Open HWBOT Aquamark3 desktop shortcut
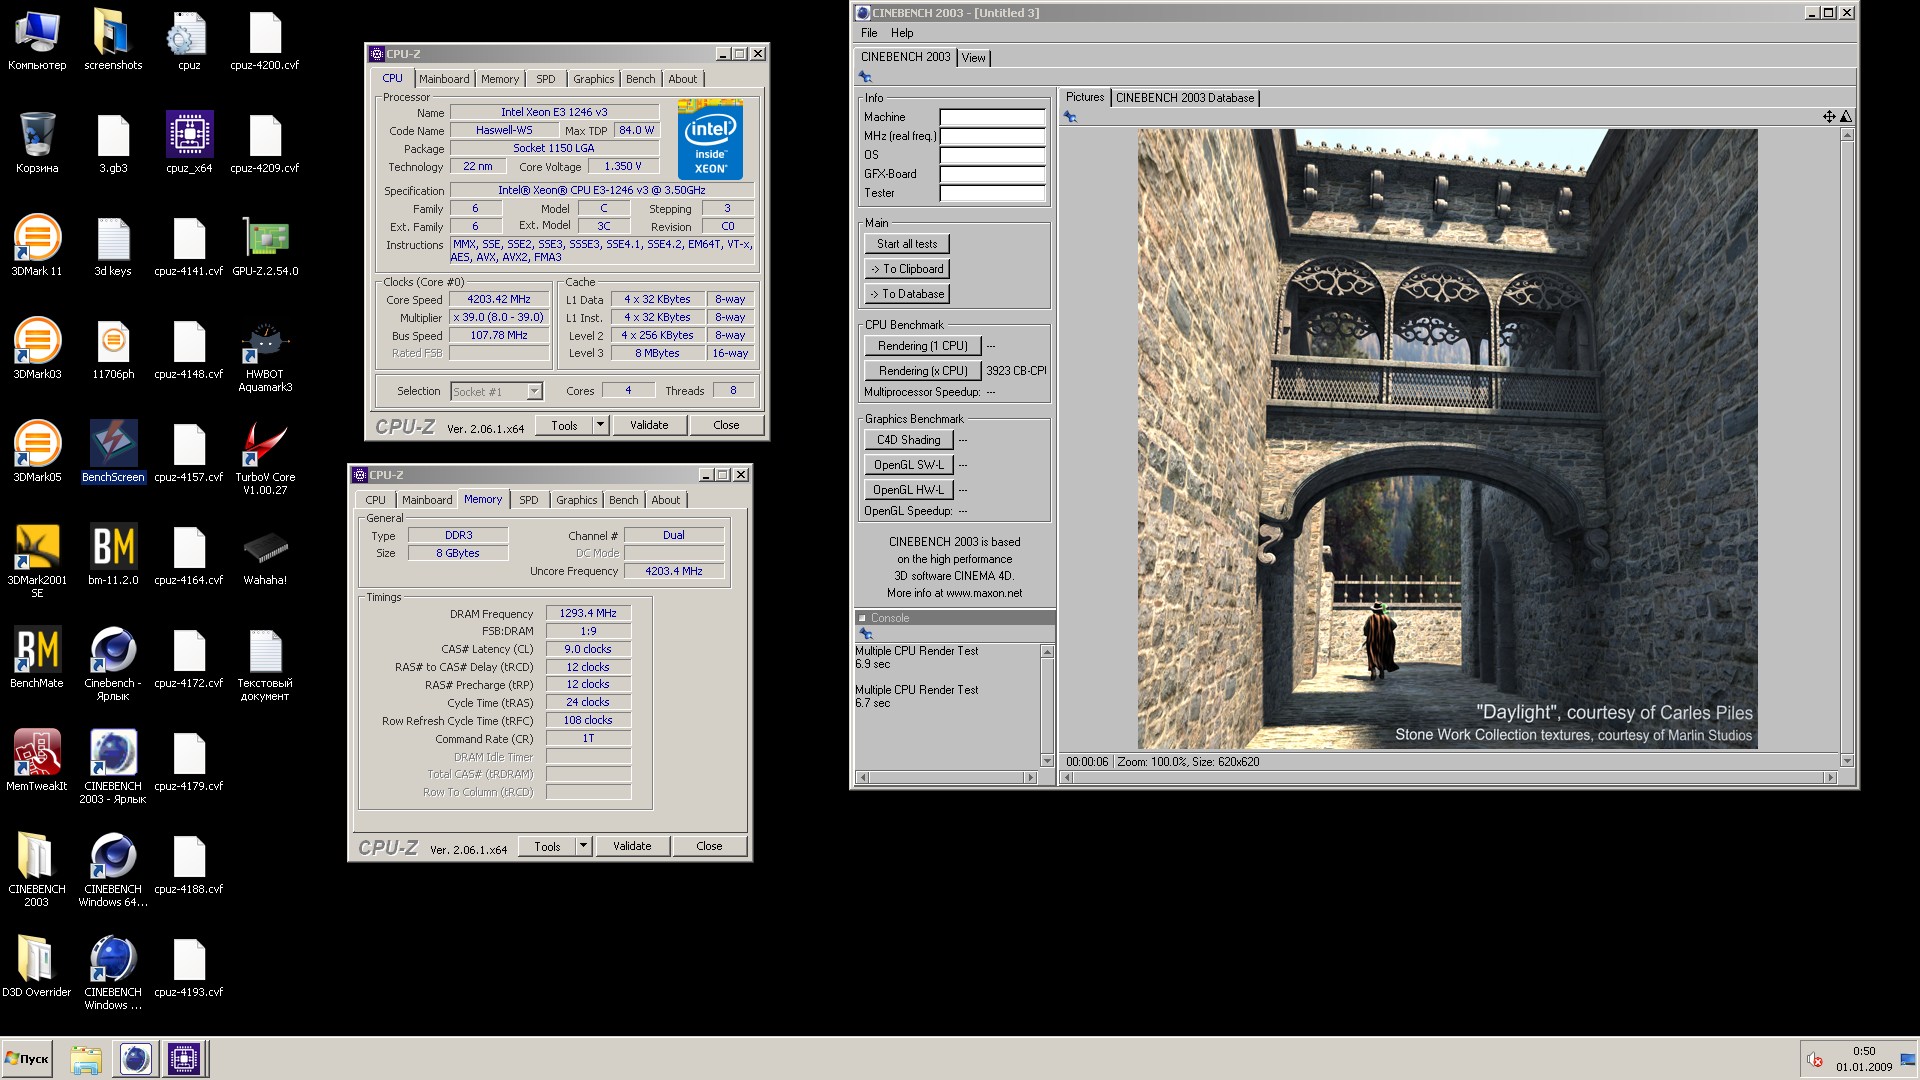Screen dimensions: 1920x1080 click(265, 357)
